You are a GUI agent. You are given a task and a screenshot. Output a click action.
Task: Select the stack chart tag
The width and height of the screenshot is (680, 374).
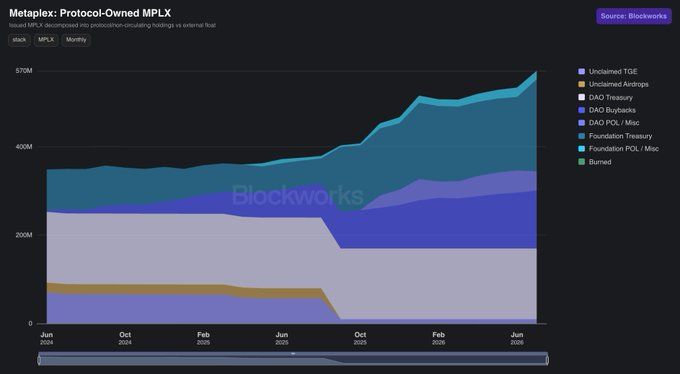click(19, 40)
